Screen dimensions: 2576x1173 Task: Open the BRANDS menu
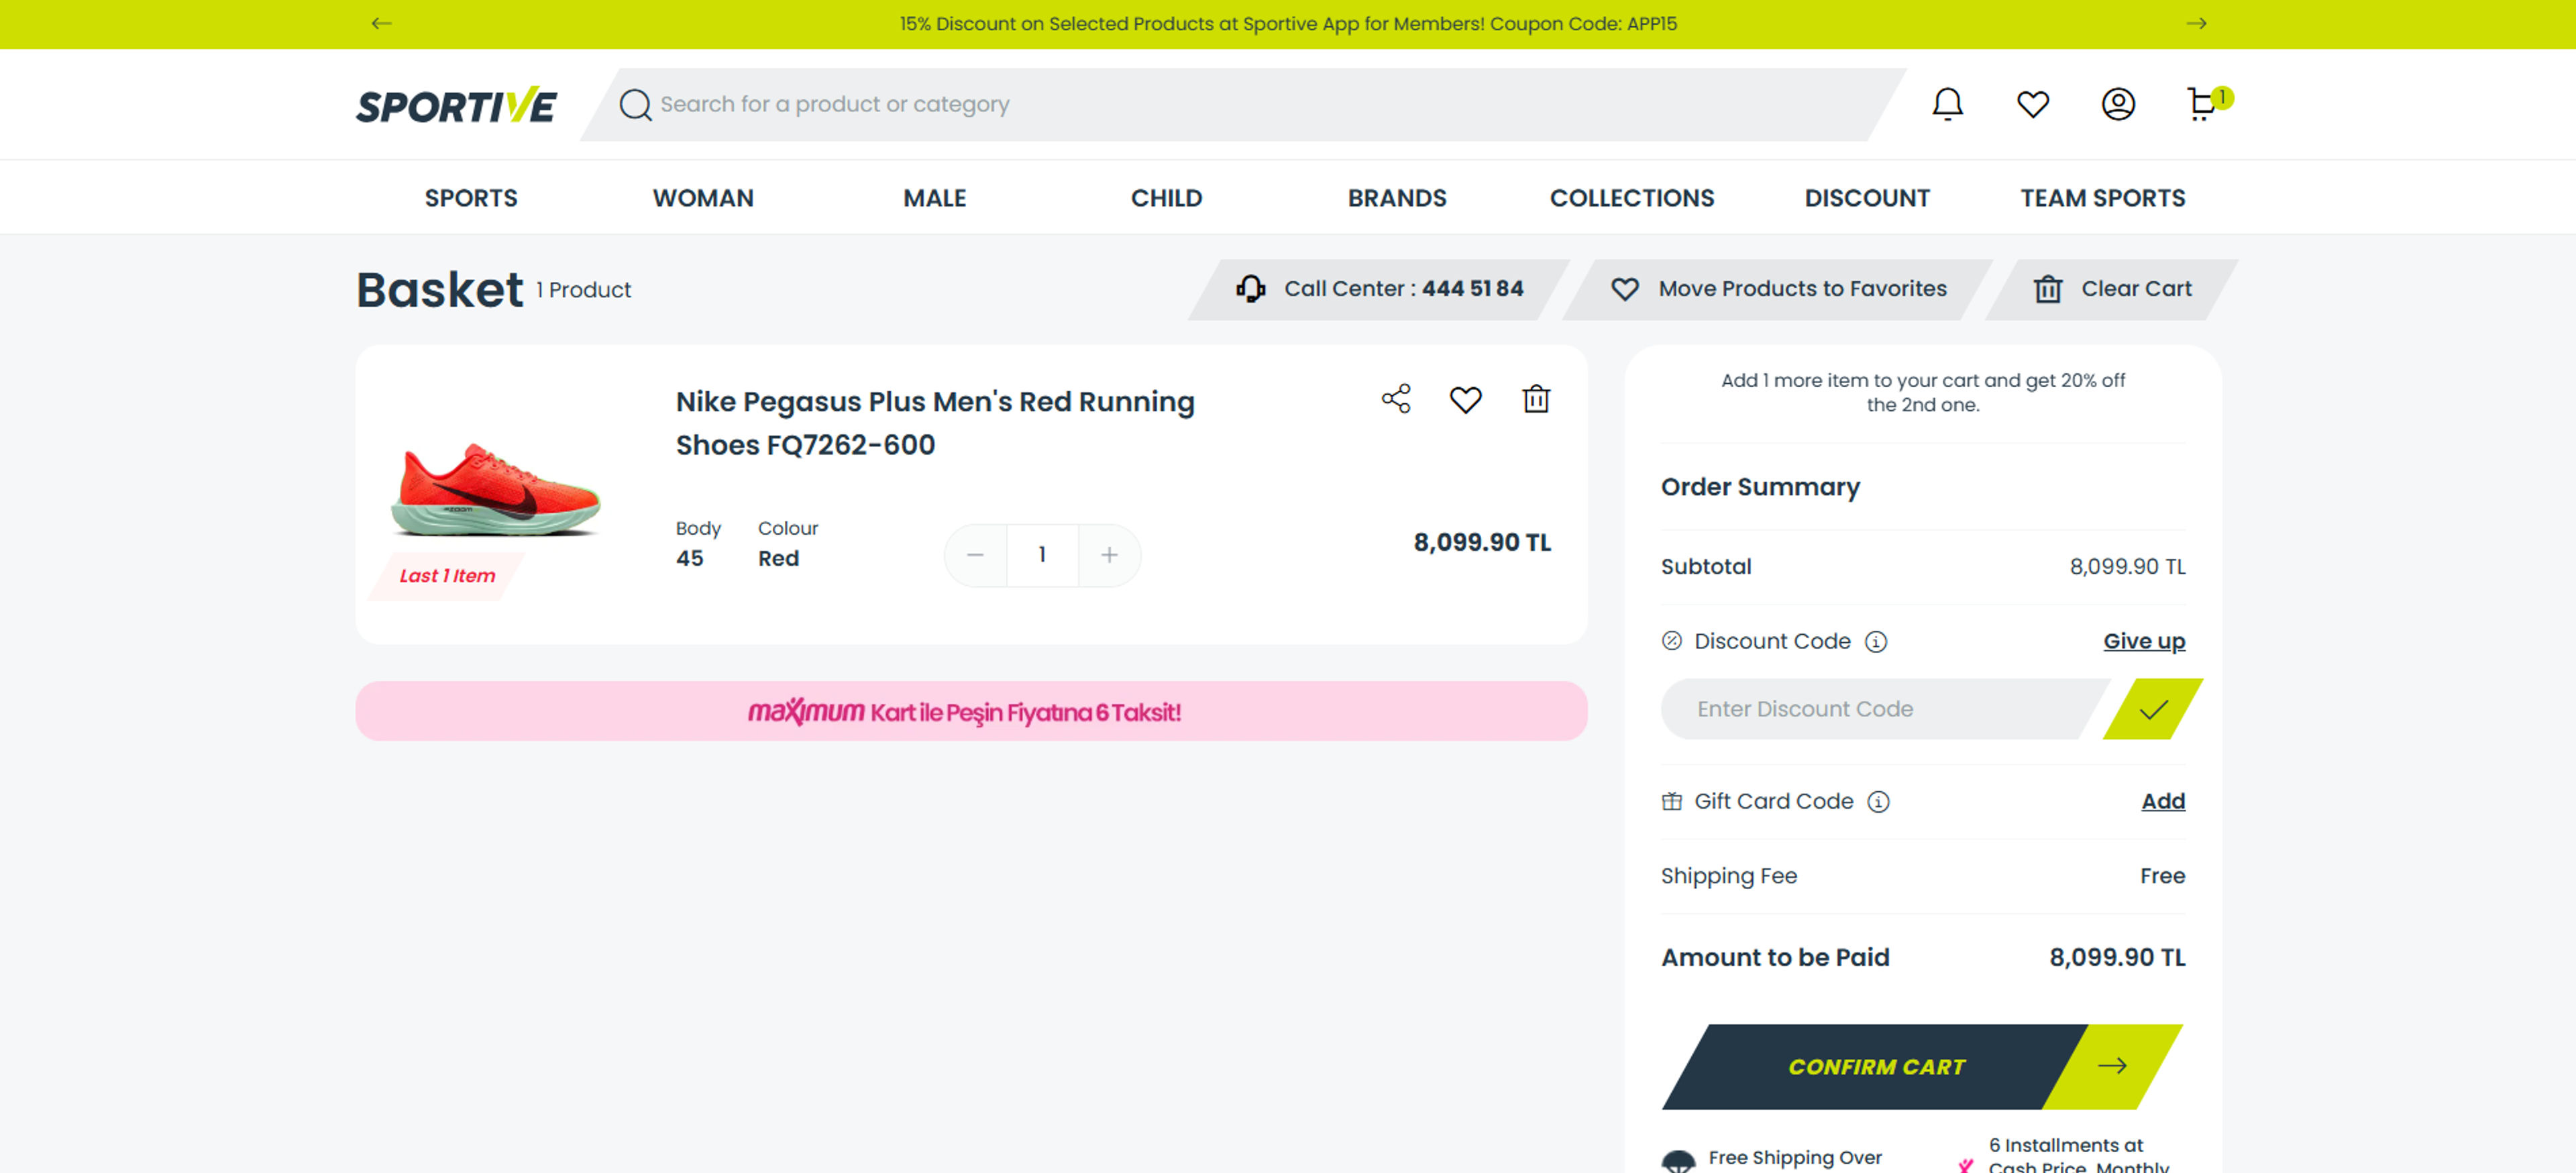pos(1397,198)
